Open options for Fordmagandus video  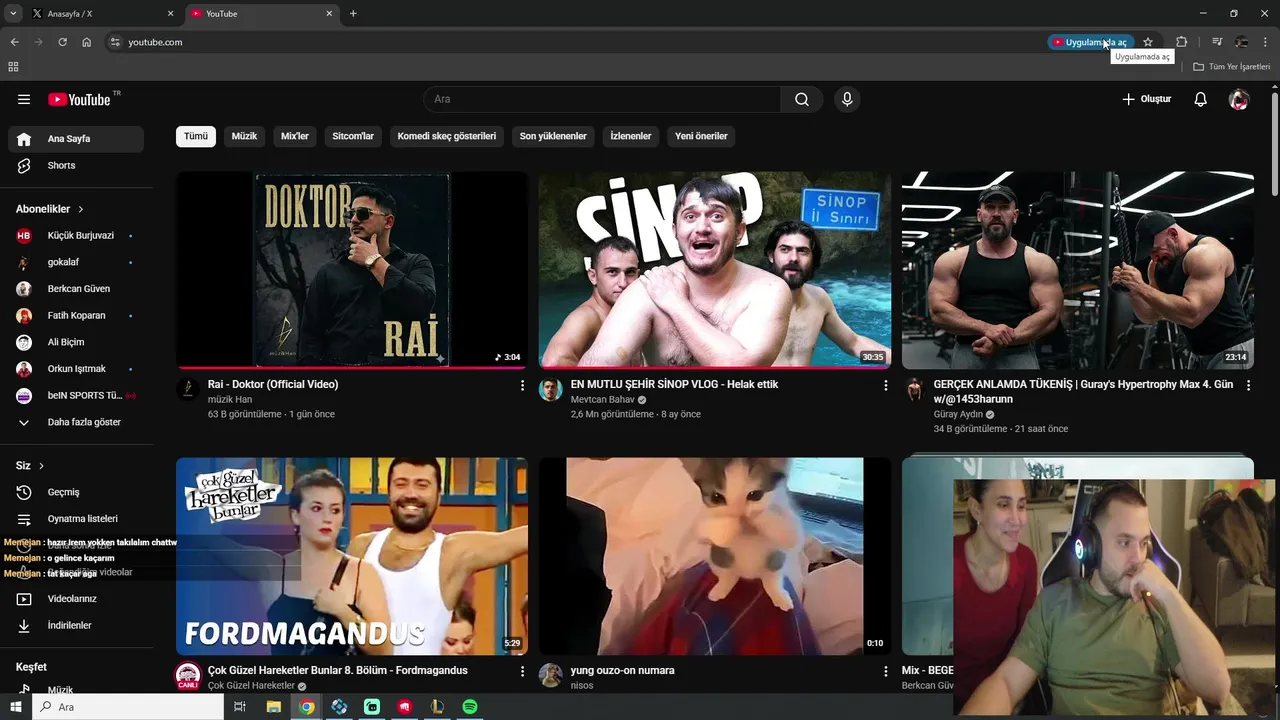click(x=522, y=671)
